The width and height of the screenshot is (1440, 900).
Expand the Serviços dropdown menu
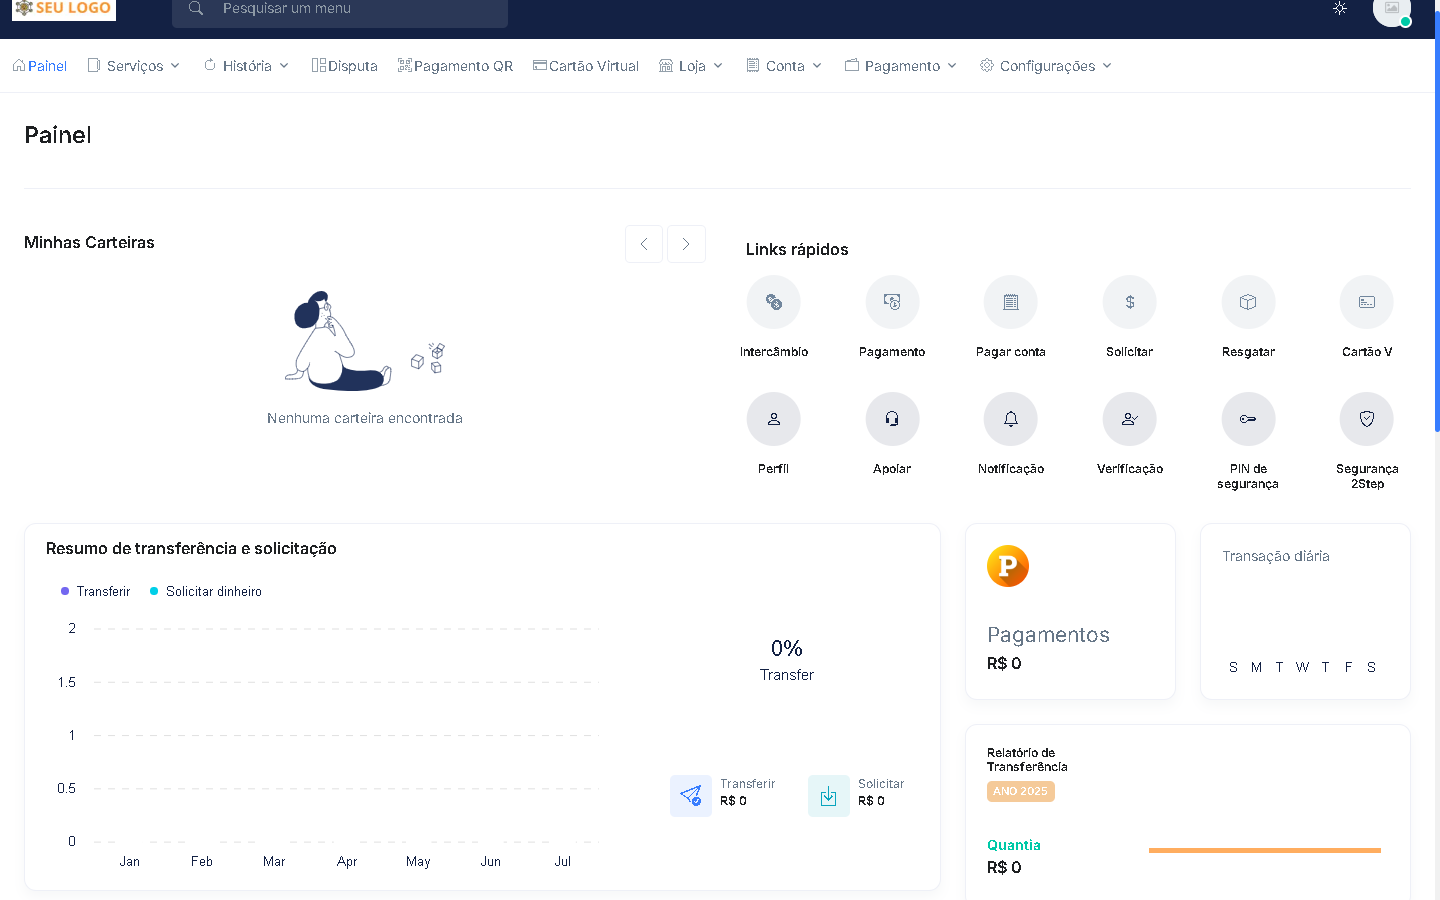(x=134, y=66)
